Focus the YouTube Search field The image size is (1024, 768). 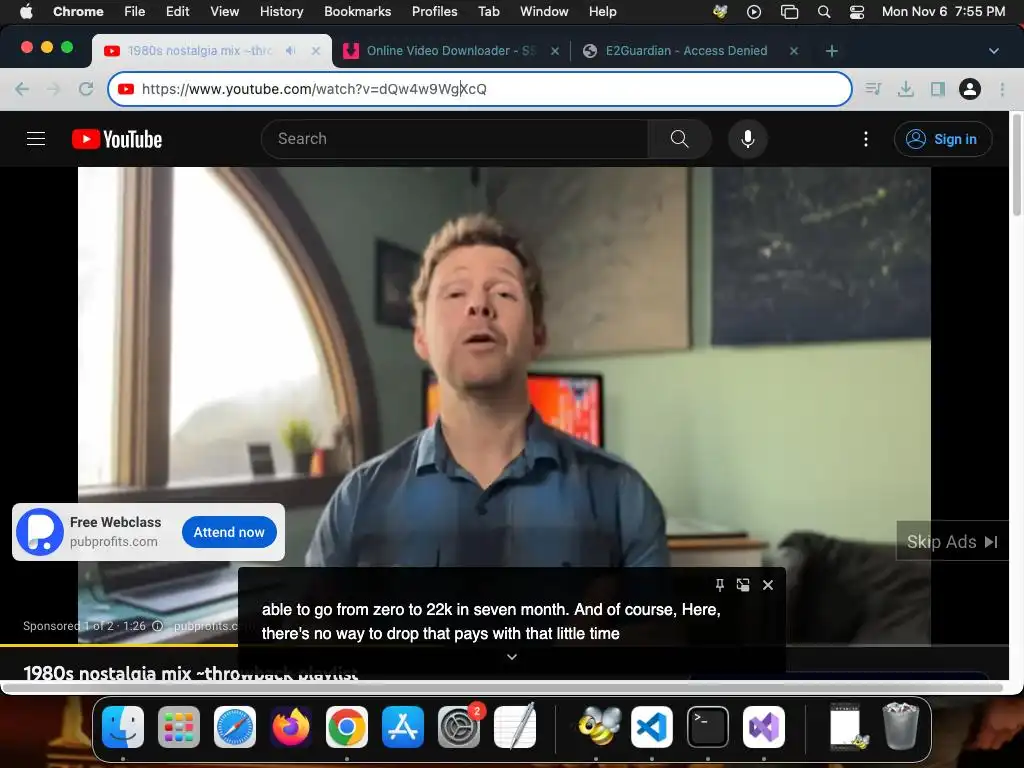(455, 138)
